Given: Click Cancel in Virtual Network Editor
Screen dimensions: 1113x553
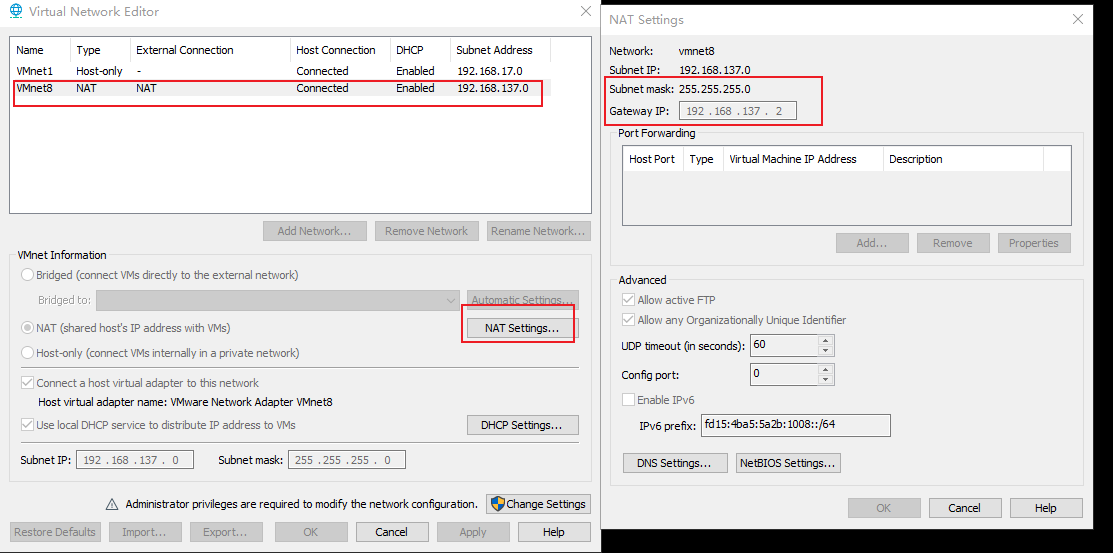Looking at the screenshot, I should pyautogui.click(x=392, y=532).
